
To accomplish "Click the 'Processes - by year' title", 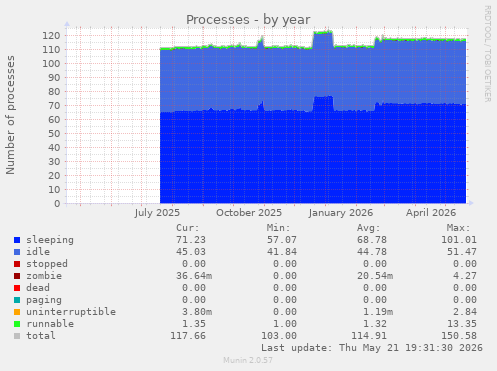I will click(x=248, y=20).
